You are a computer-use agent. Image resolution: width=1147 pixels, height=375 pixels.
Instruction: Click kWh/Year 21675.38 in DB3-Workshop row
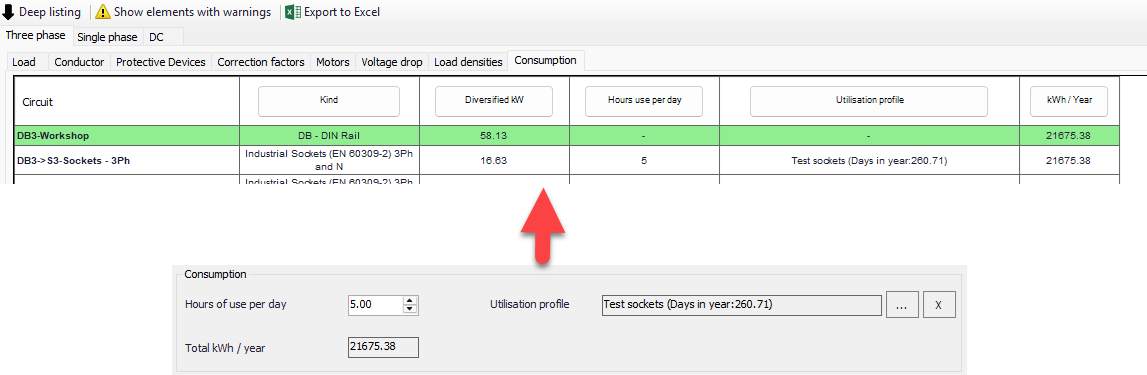coord(1069,135)
